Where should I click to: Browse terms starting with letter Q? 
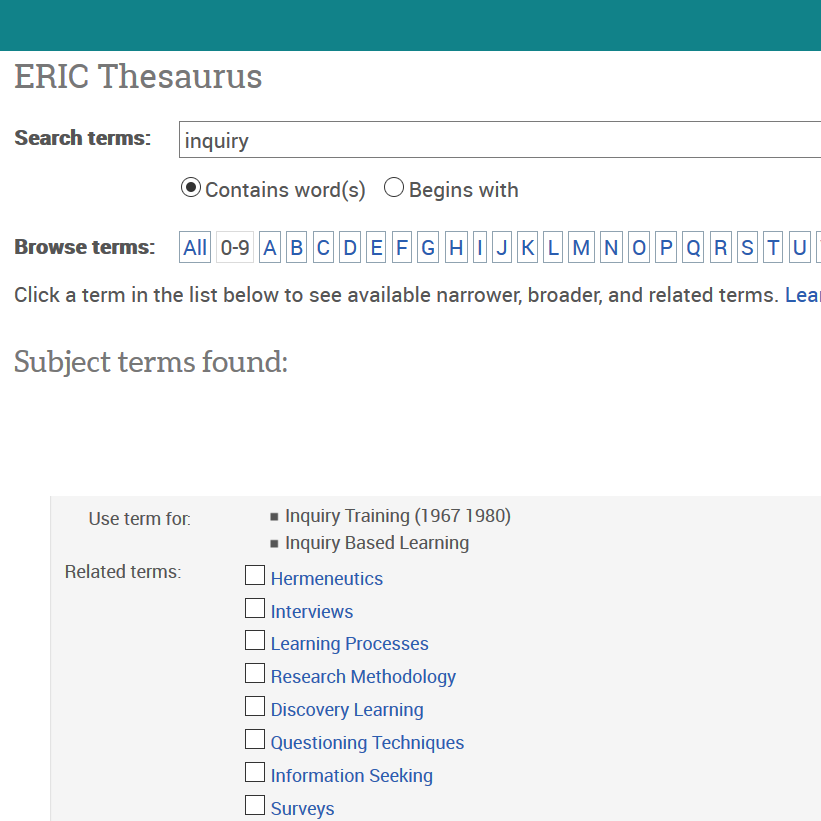click(693, 248)
